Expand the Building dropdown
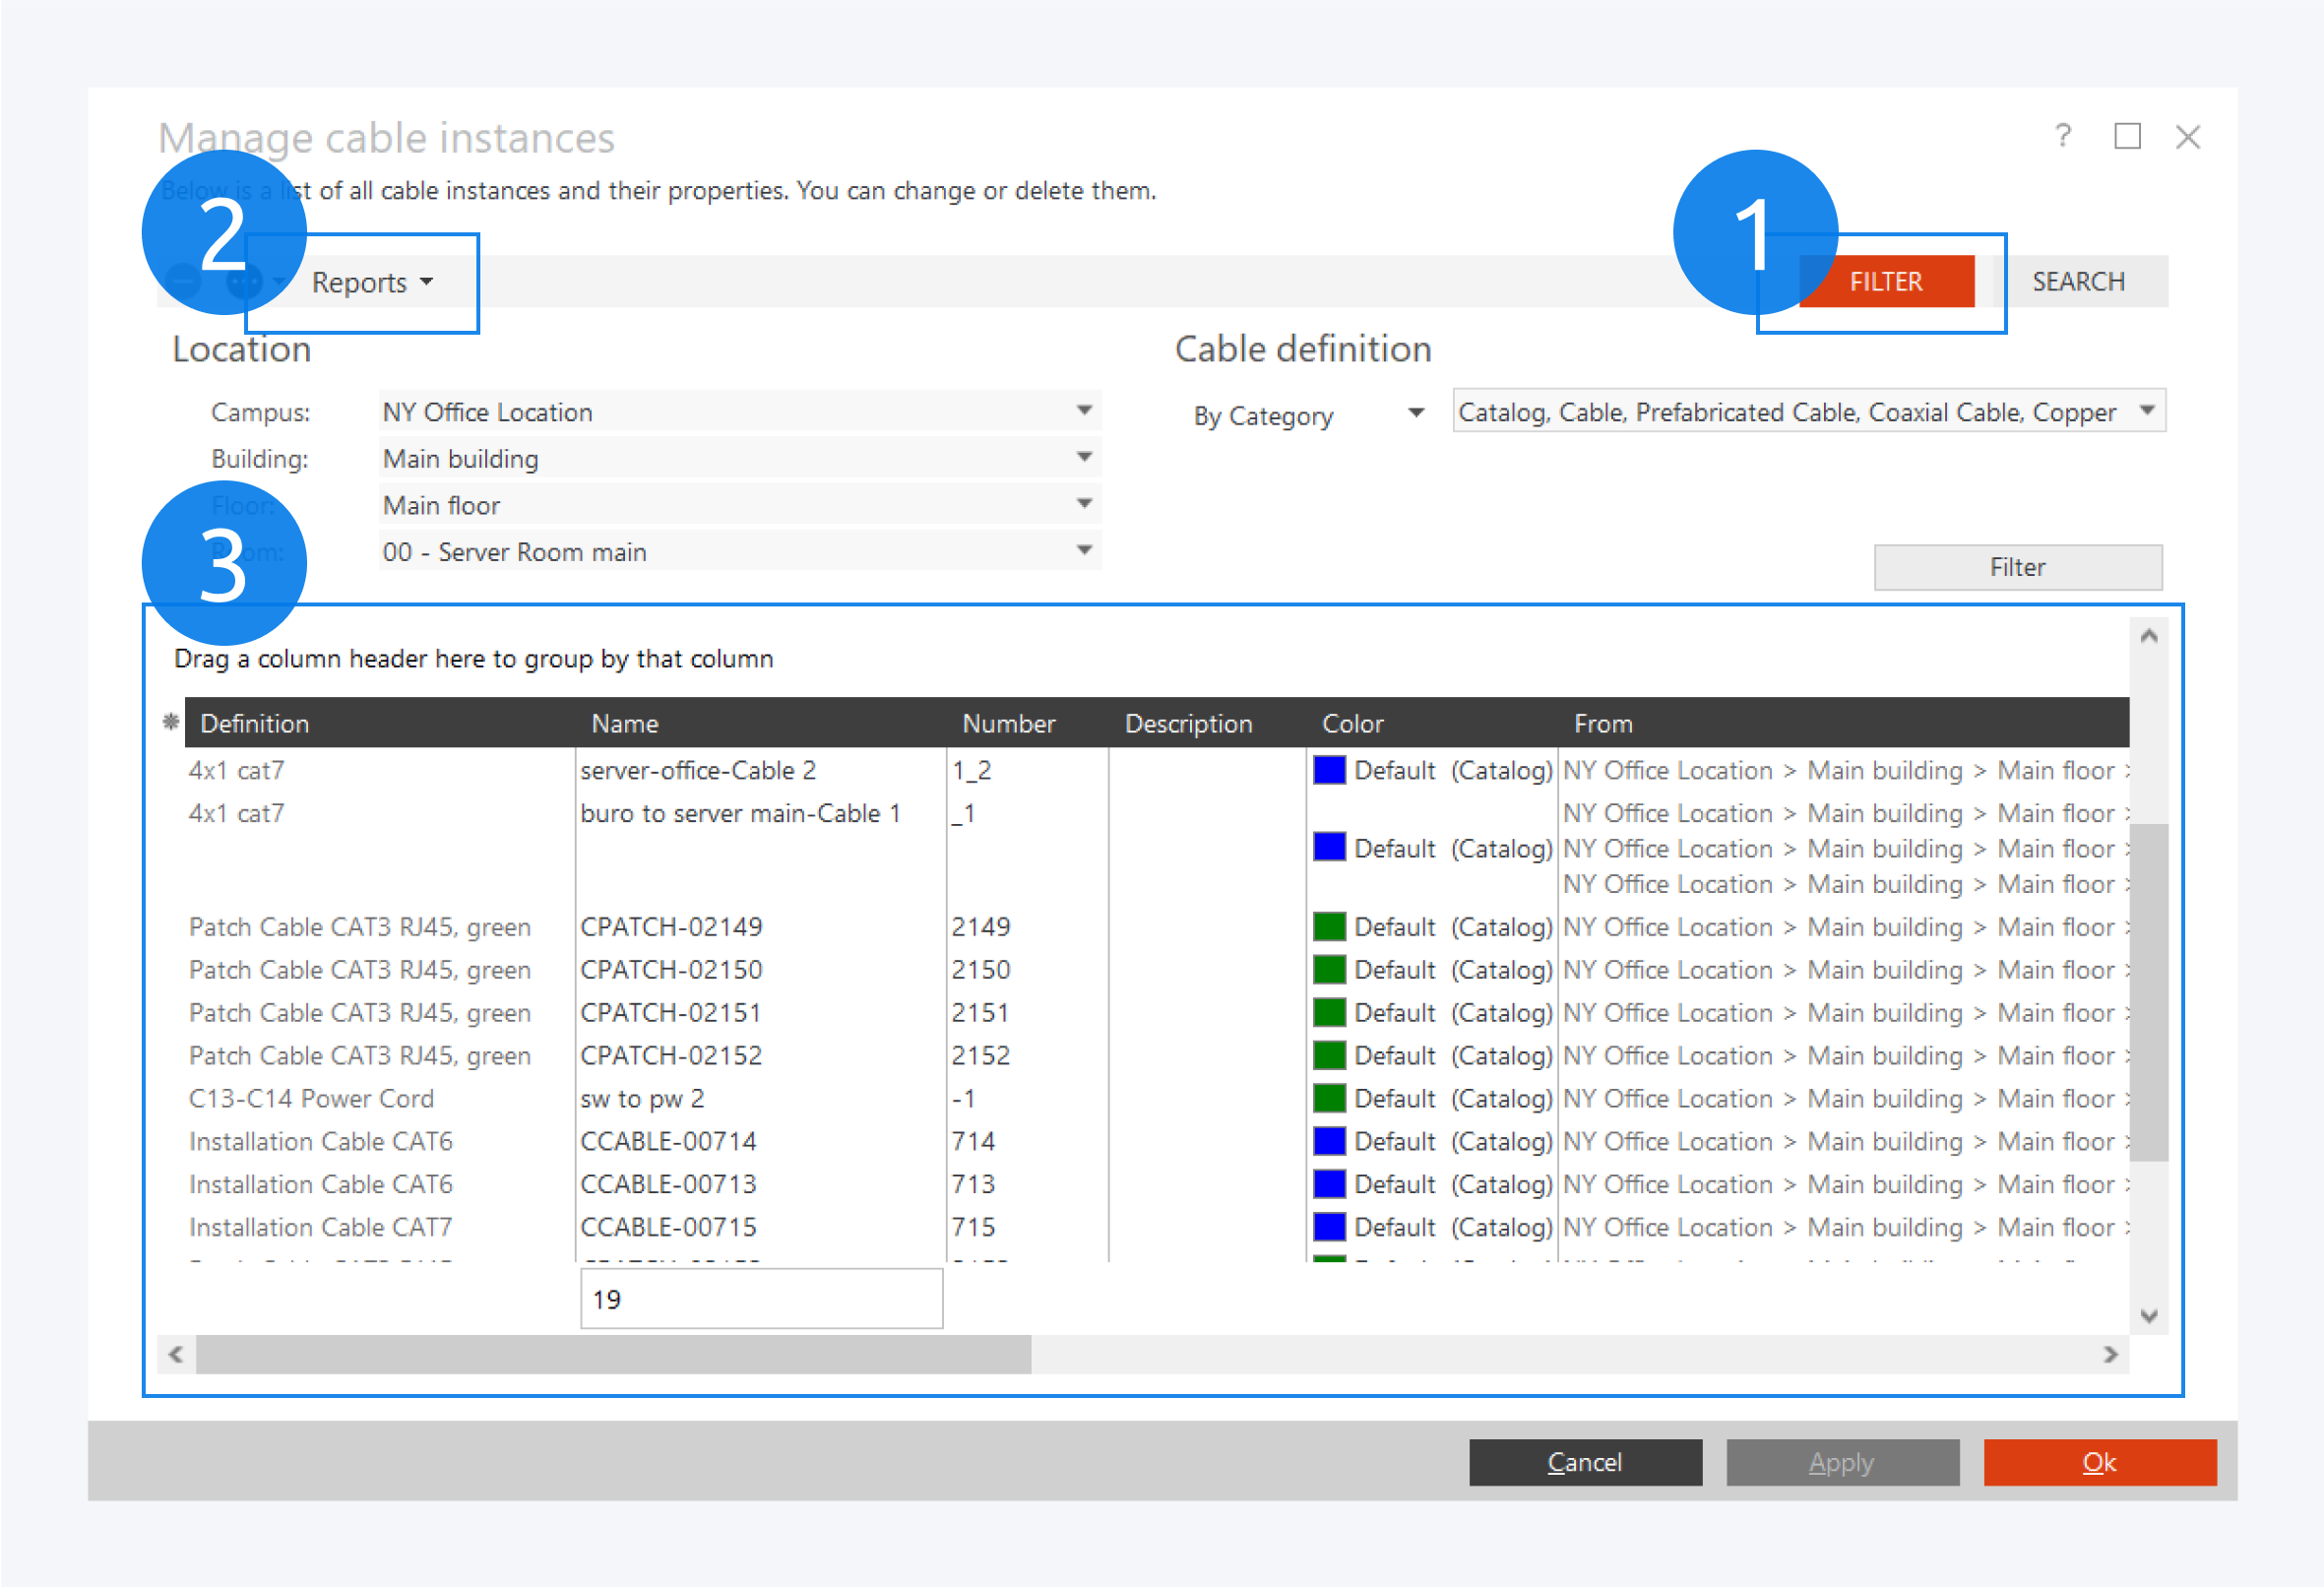 1084,458
